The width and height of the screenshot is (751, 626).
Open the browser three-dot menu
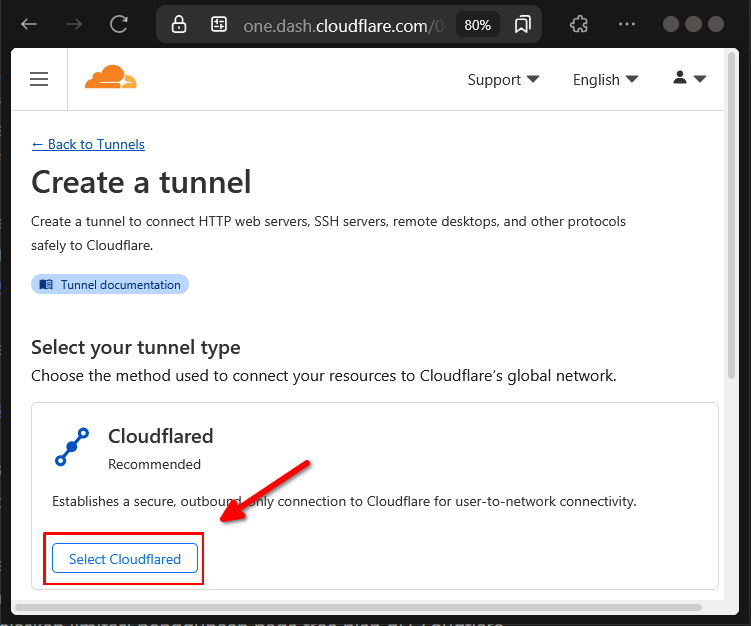626,24
